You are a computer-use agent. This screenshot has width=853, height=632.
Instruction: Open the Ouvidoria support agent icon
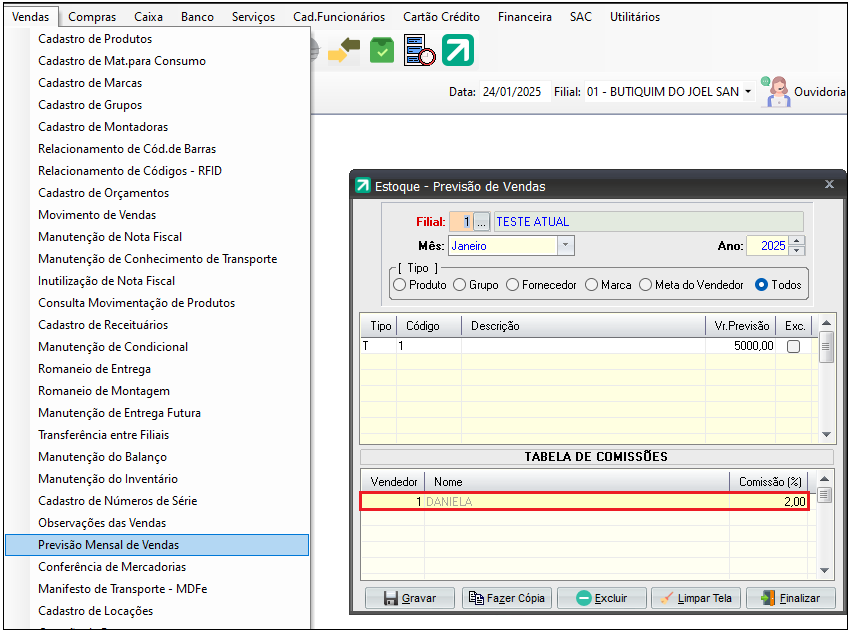(x=777, y=91)
